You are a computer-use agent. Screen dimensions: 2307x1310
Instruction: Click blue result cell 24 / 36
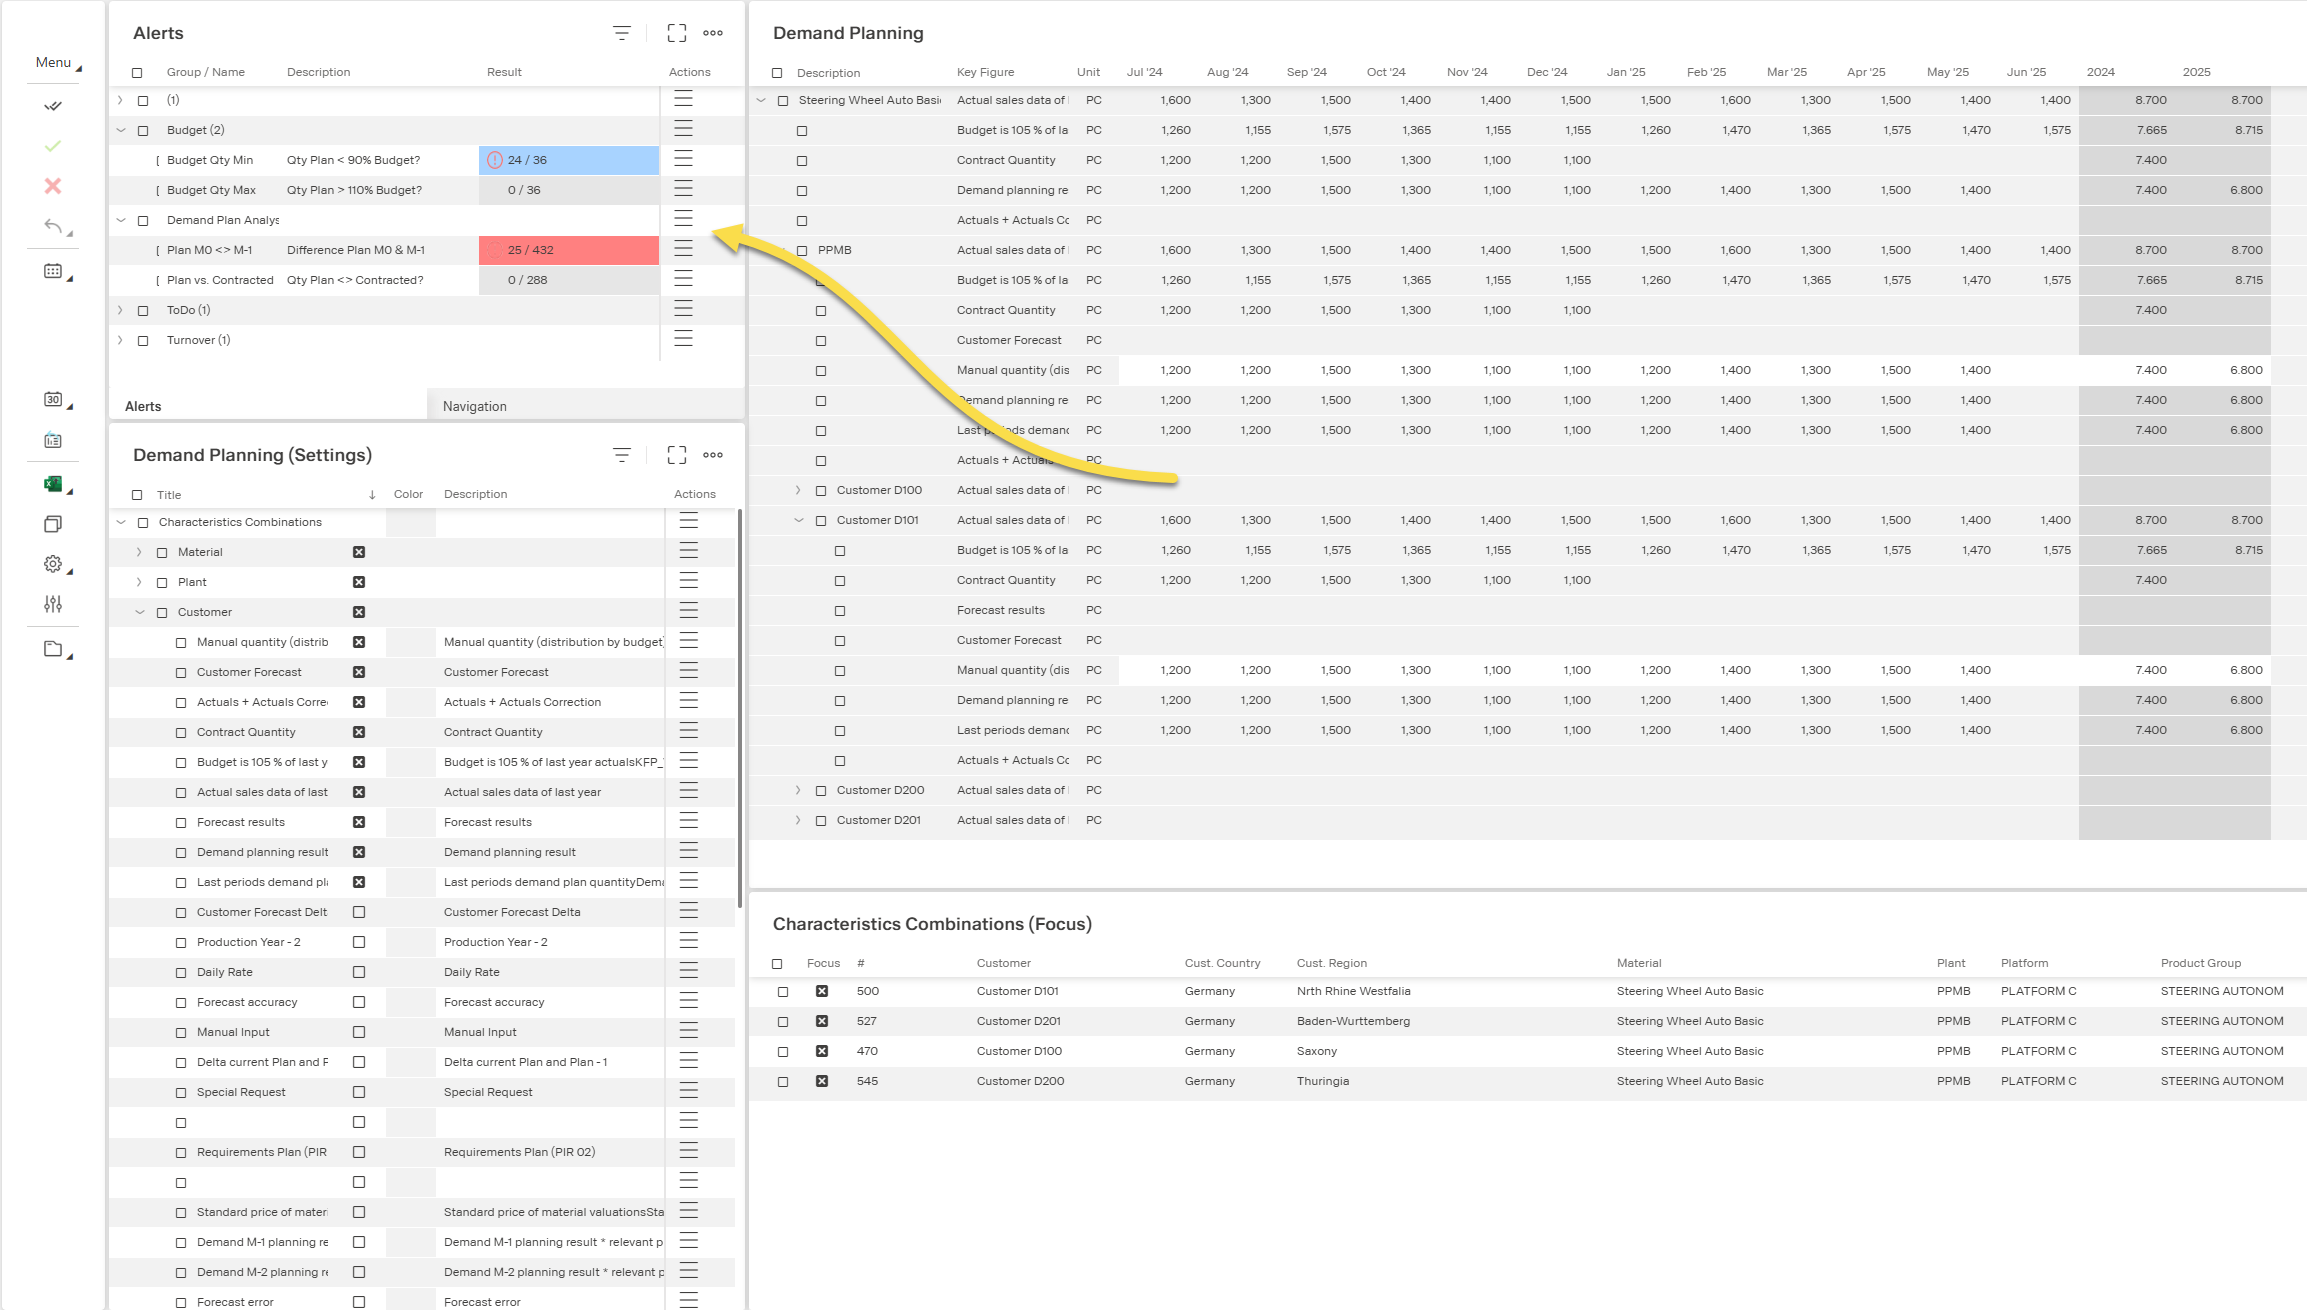tap(569, 160)
